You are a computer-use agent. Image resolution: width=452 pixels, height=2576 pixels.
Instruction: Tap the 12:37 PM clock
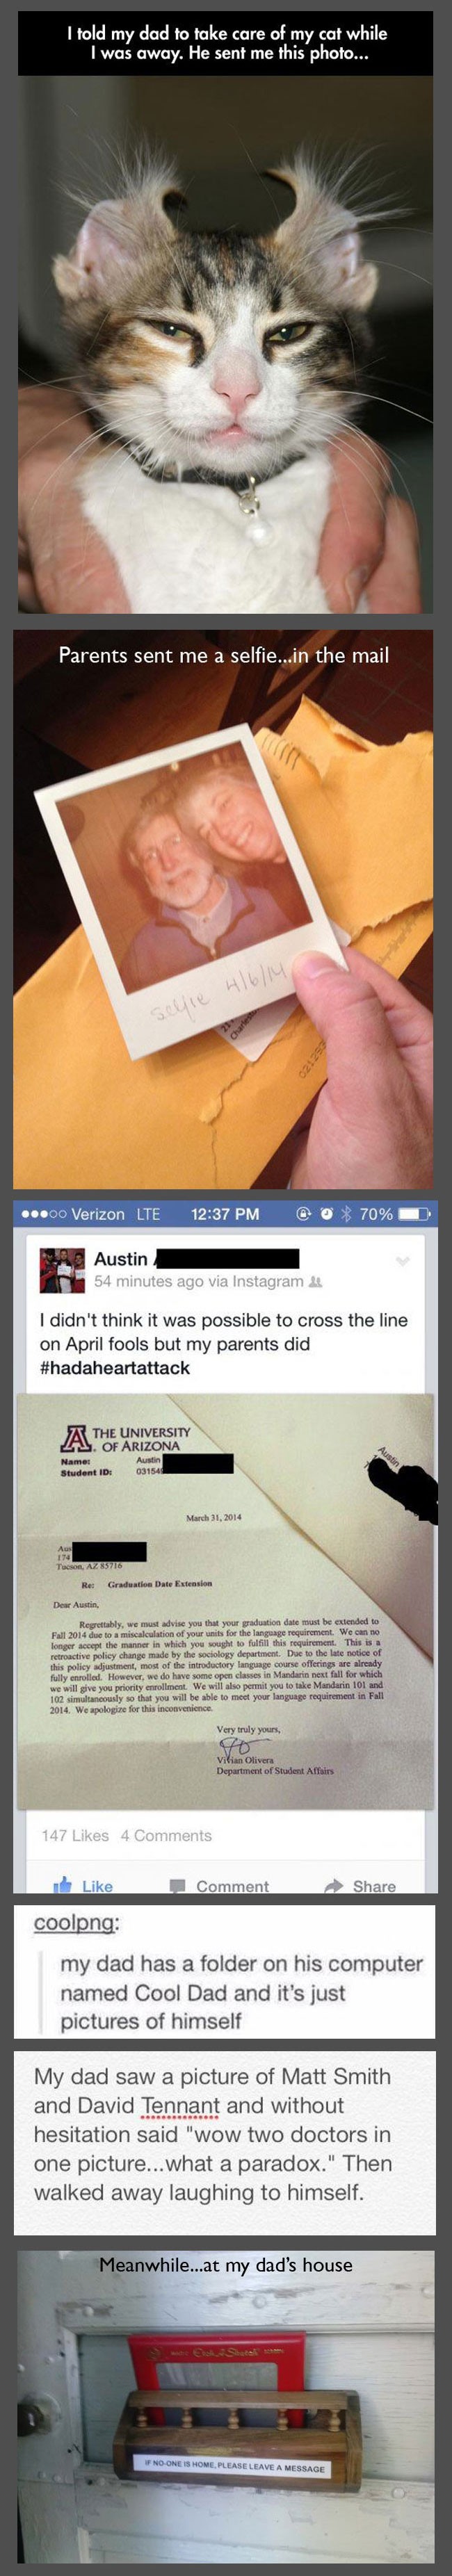[224, 1214]
